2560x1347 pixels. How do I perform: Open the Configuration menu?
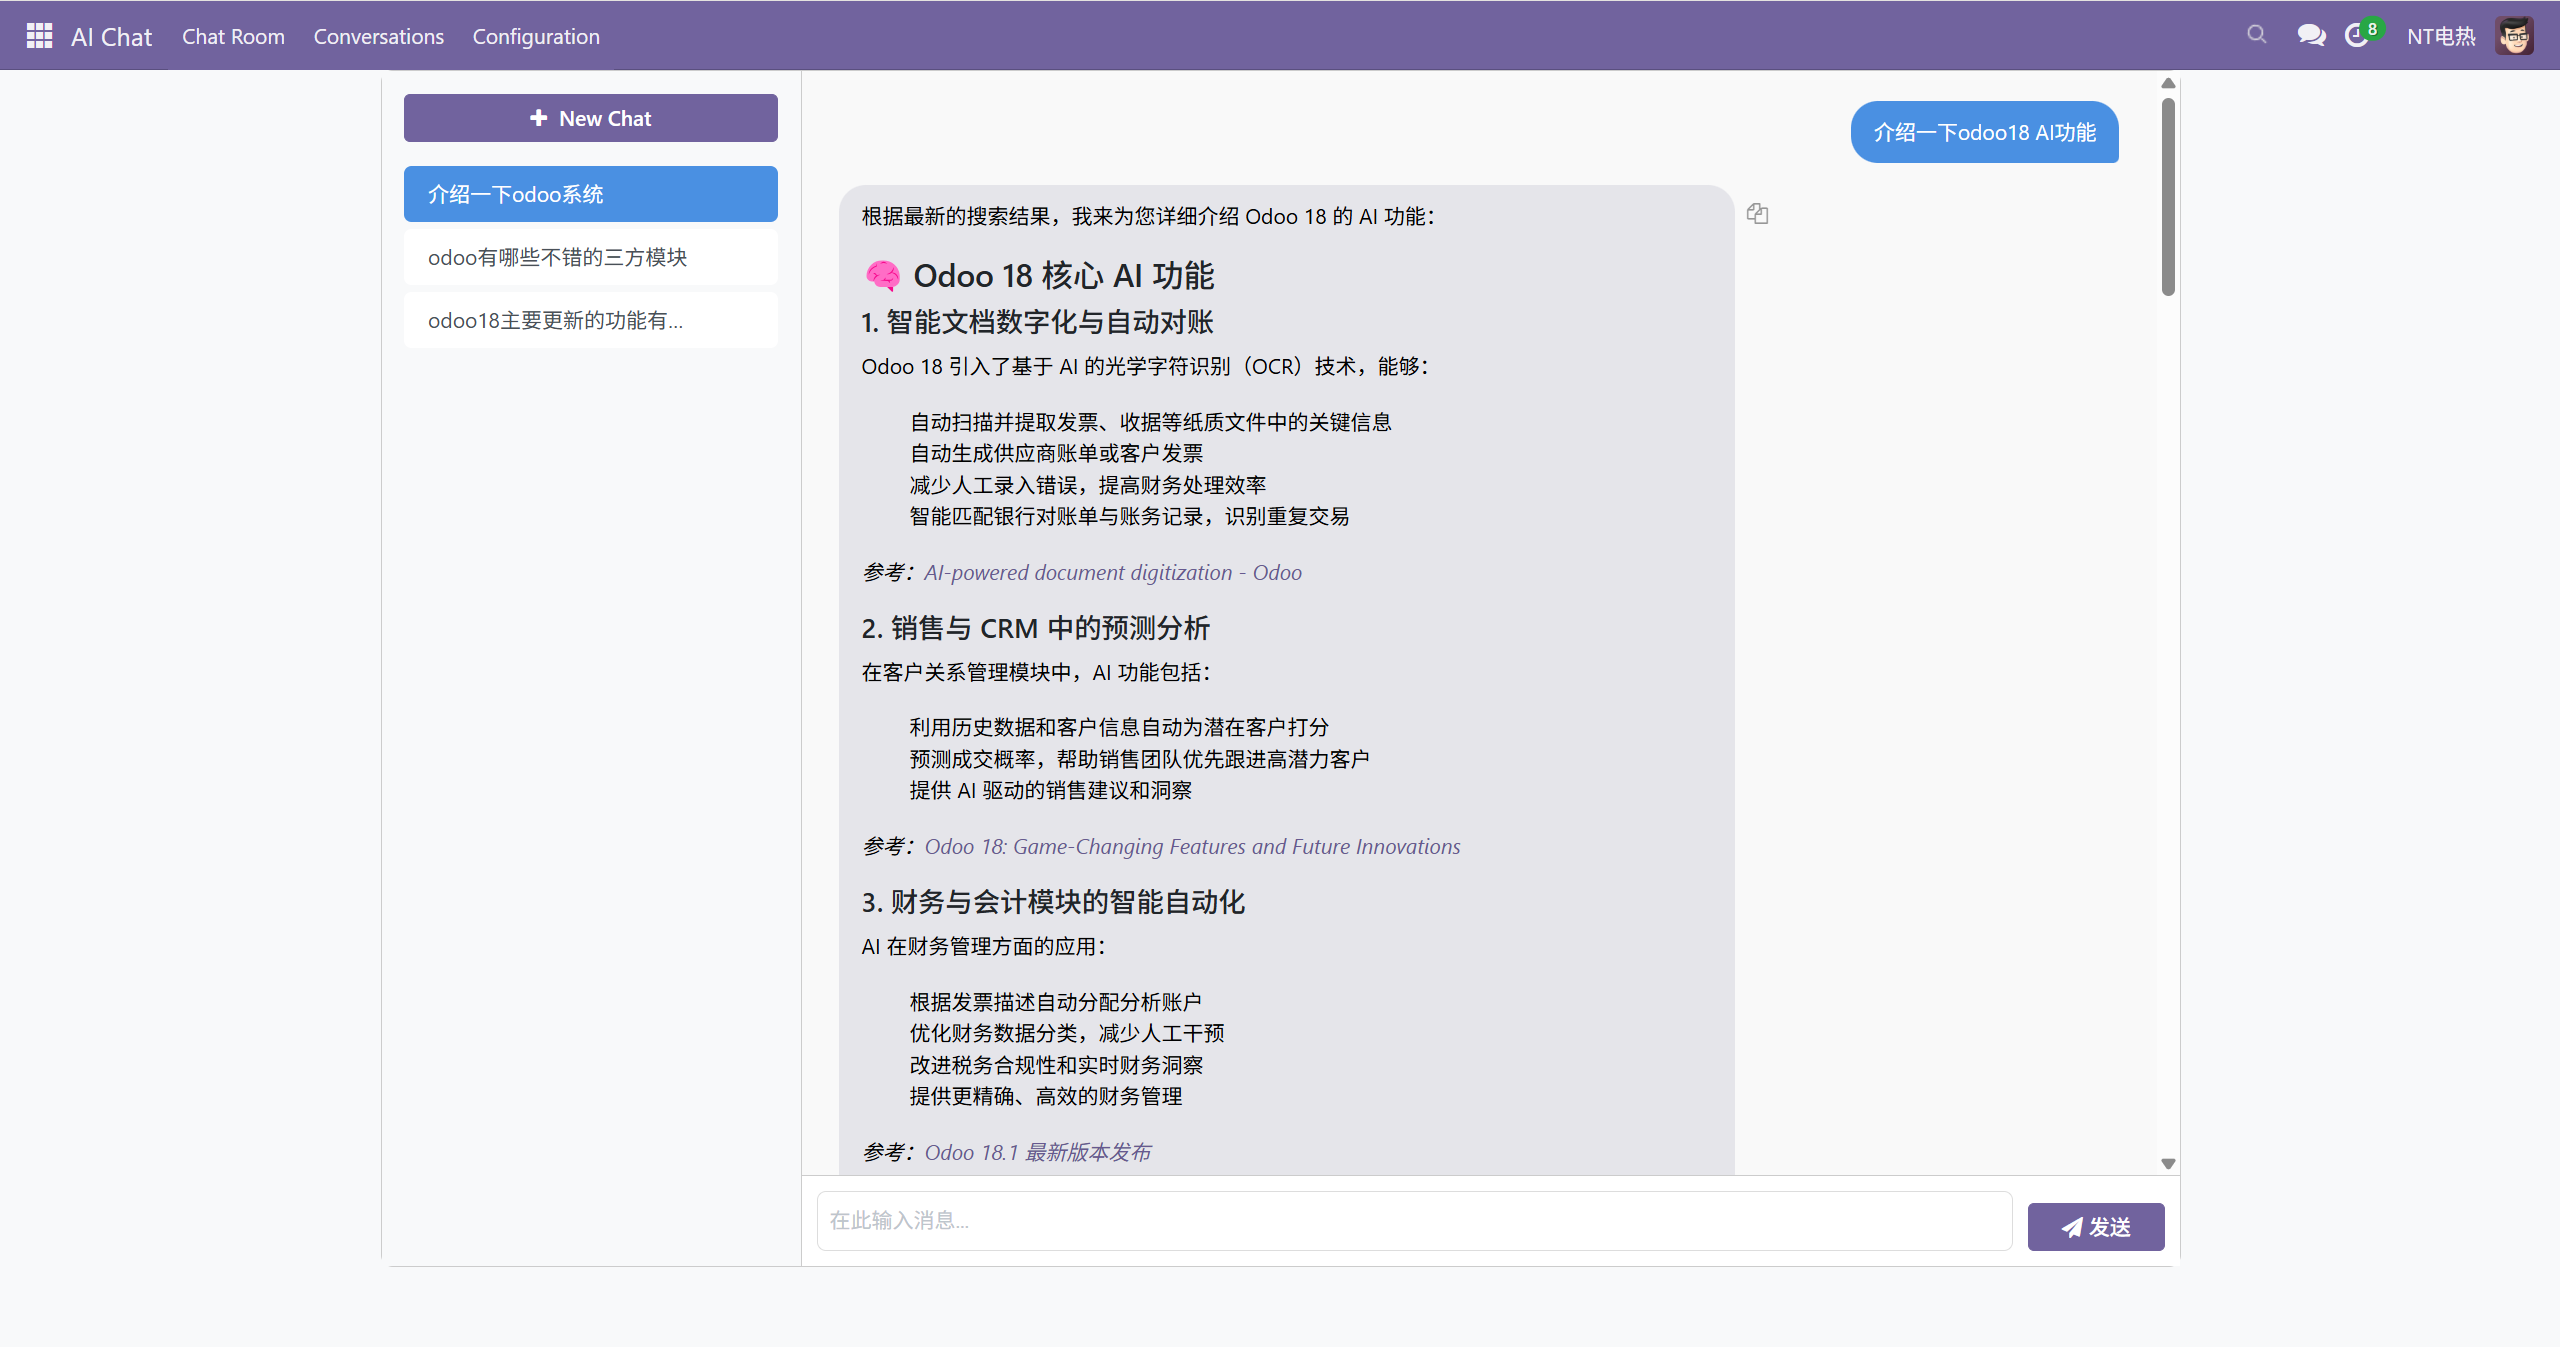[x=536, y=36]
